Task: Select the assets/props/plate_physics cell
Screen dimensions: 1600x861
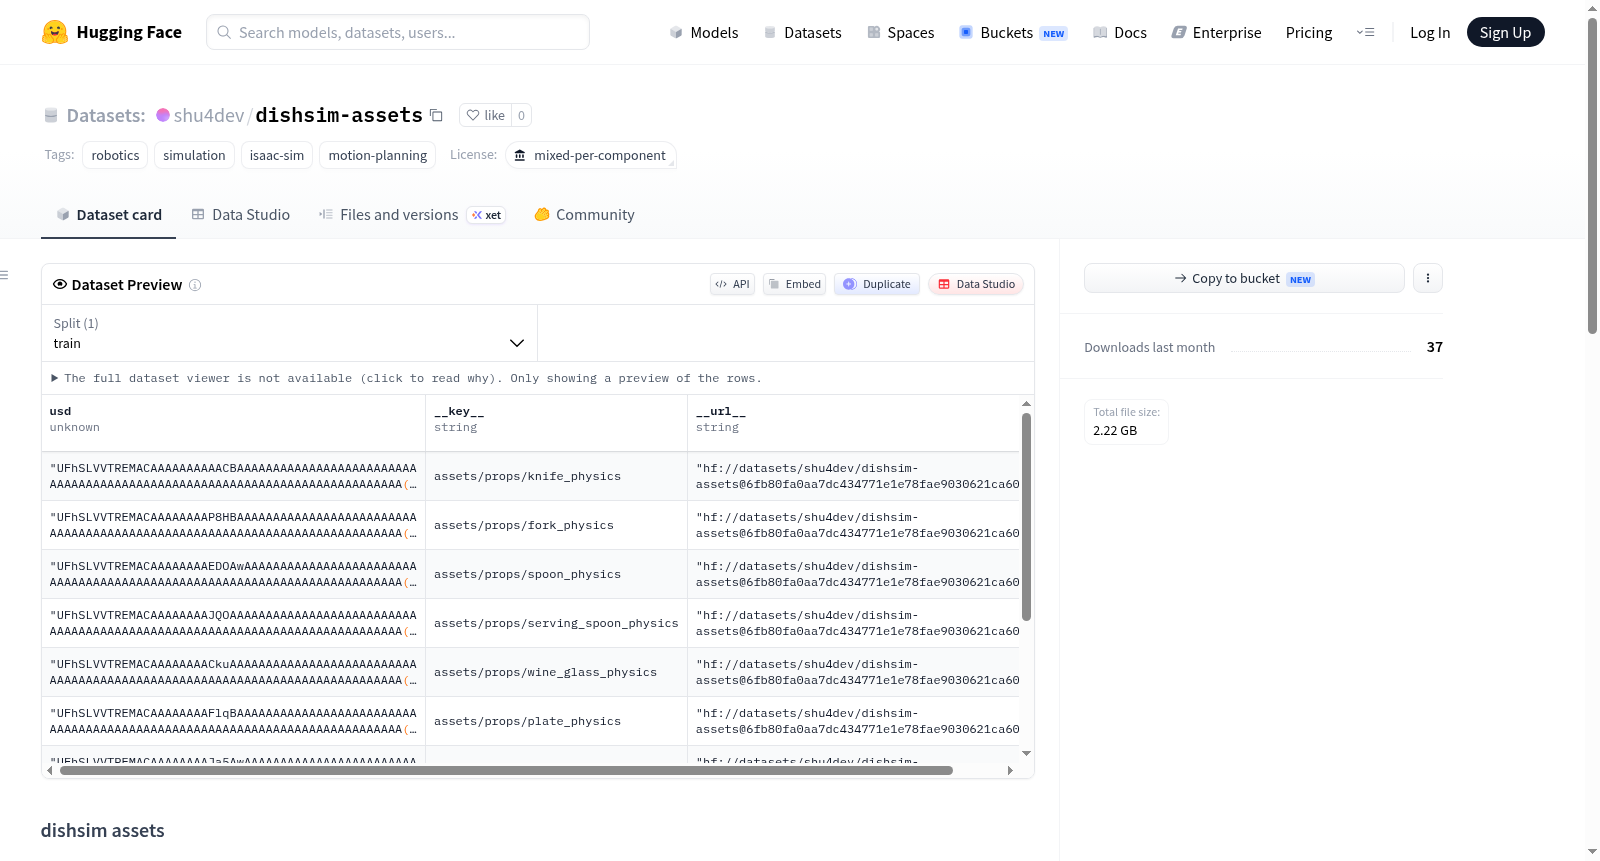Action: 557,721
